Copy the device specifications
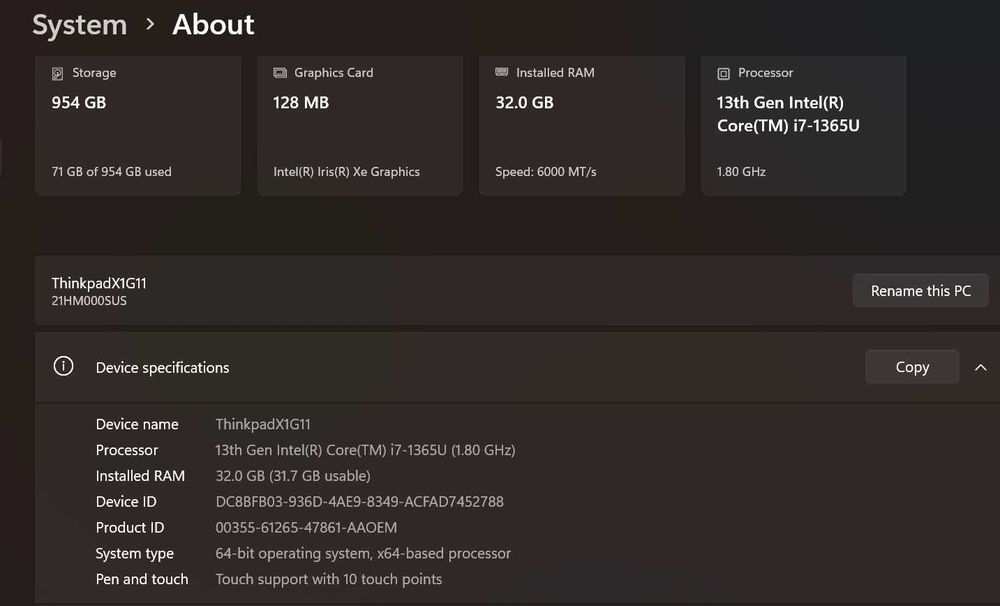The width and height of the screenshot is (1000, 606). (911, 367)
